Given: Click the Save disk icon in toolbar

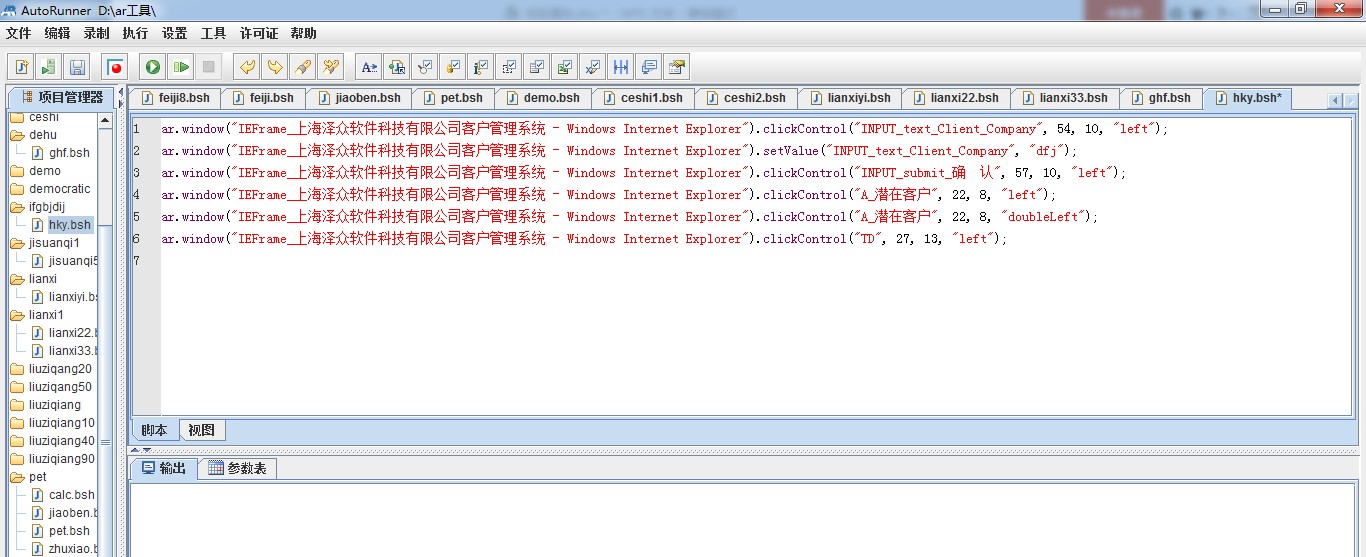Looking at the screenshot, I should [77, 67].
